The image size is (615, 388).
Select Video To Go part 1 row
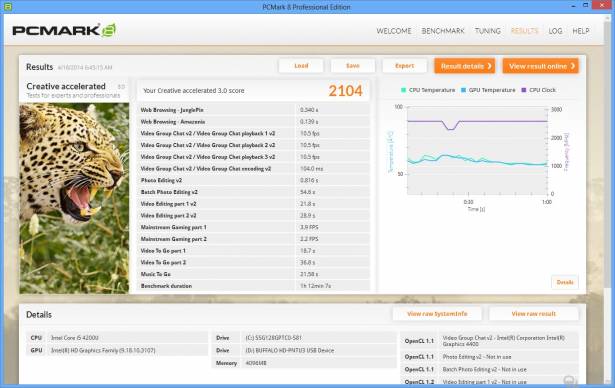tap(253, 251)
